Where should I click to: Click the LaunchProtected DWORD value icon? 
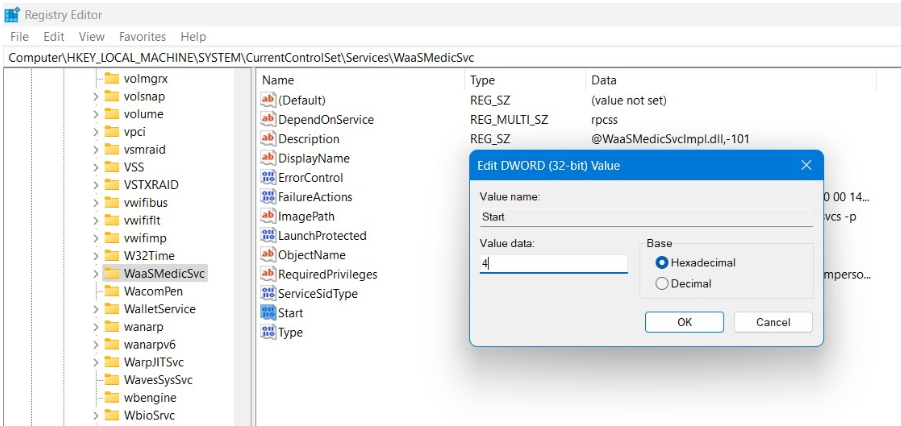pyautogui.click(x=268, y=235)
